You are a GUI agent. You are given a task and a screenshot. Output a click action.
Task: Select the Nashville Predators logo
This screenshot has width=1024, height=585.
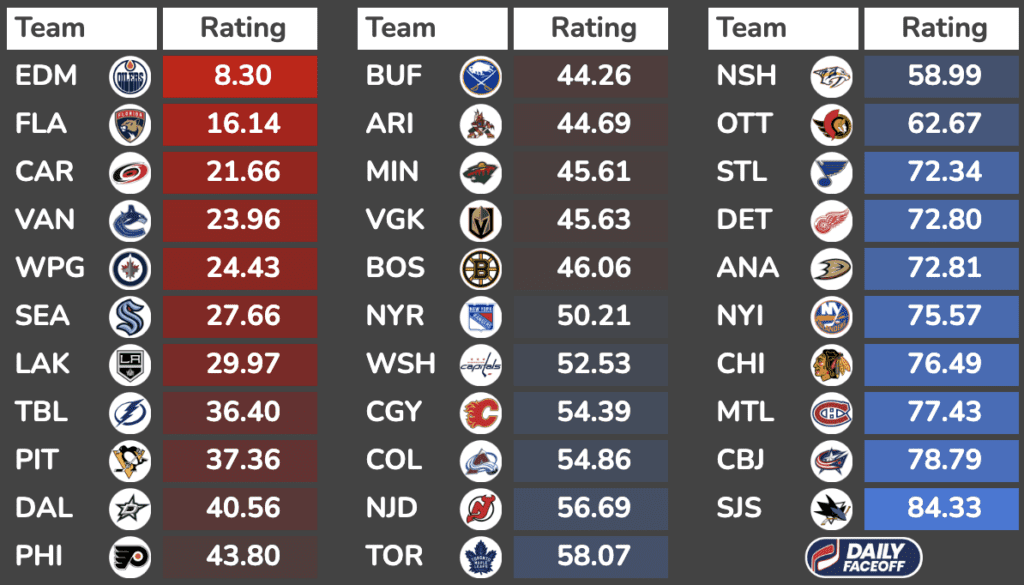coord(831,77)
